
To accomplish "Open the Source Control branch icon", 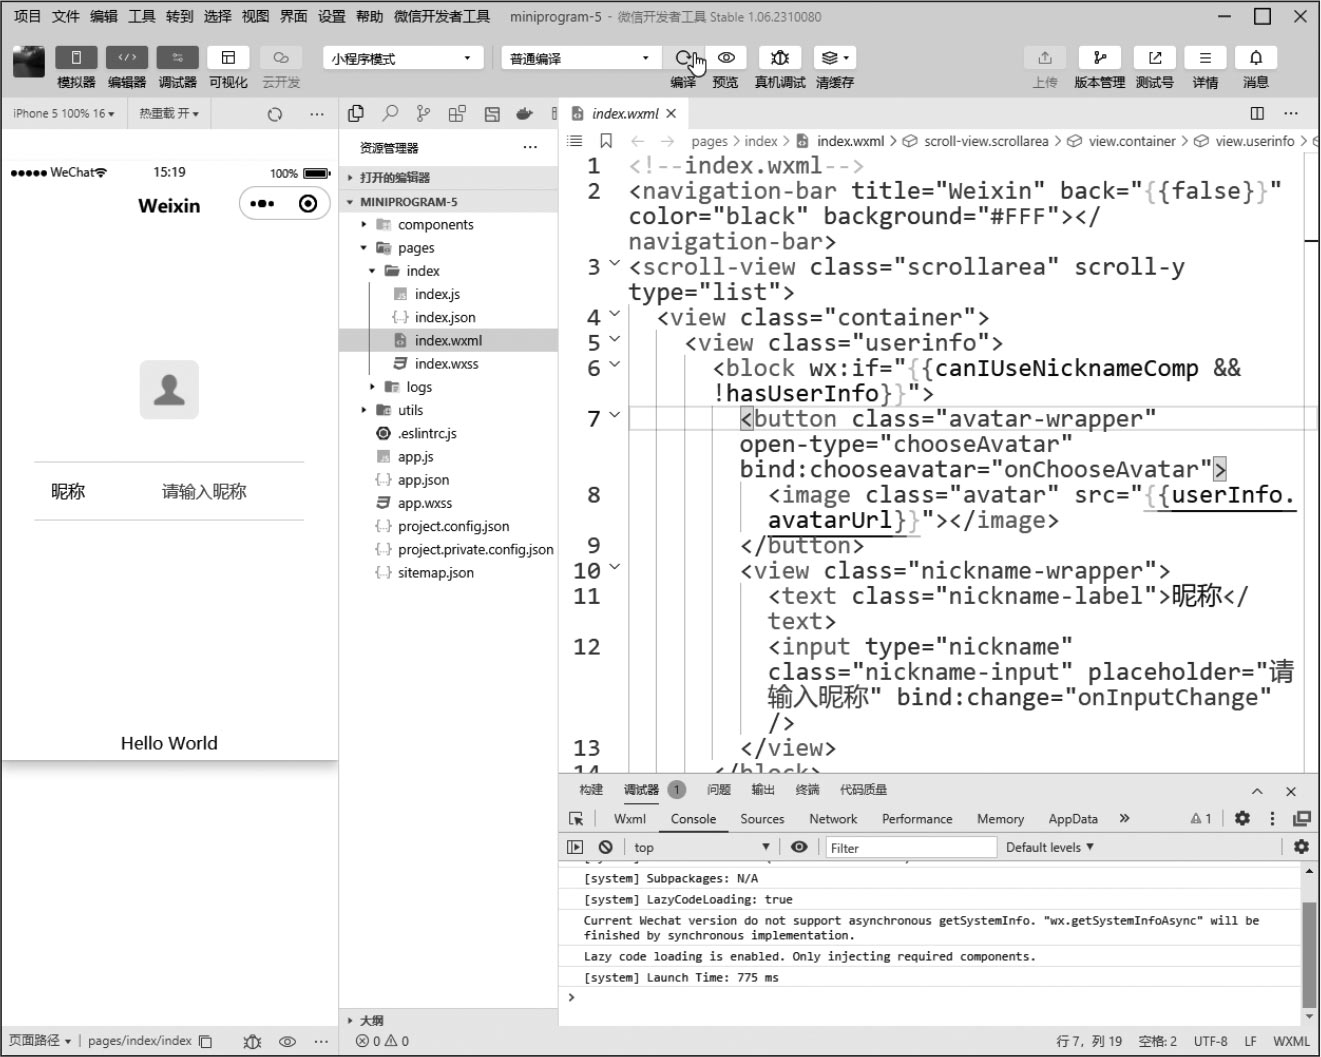I will pos(424,114).
